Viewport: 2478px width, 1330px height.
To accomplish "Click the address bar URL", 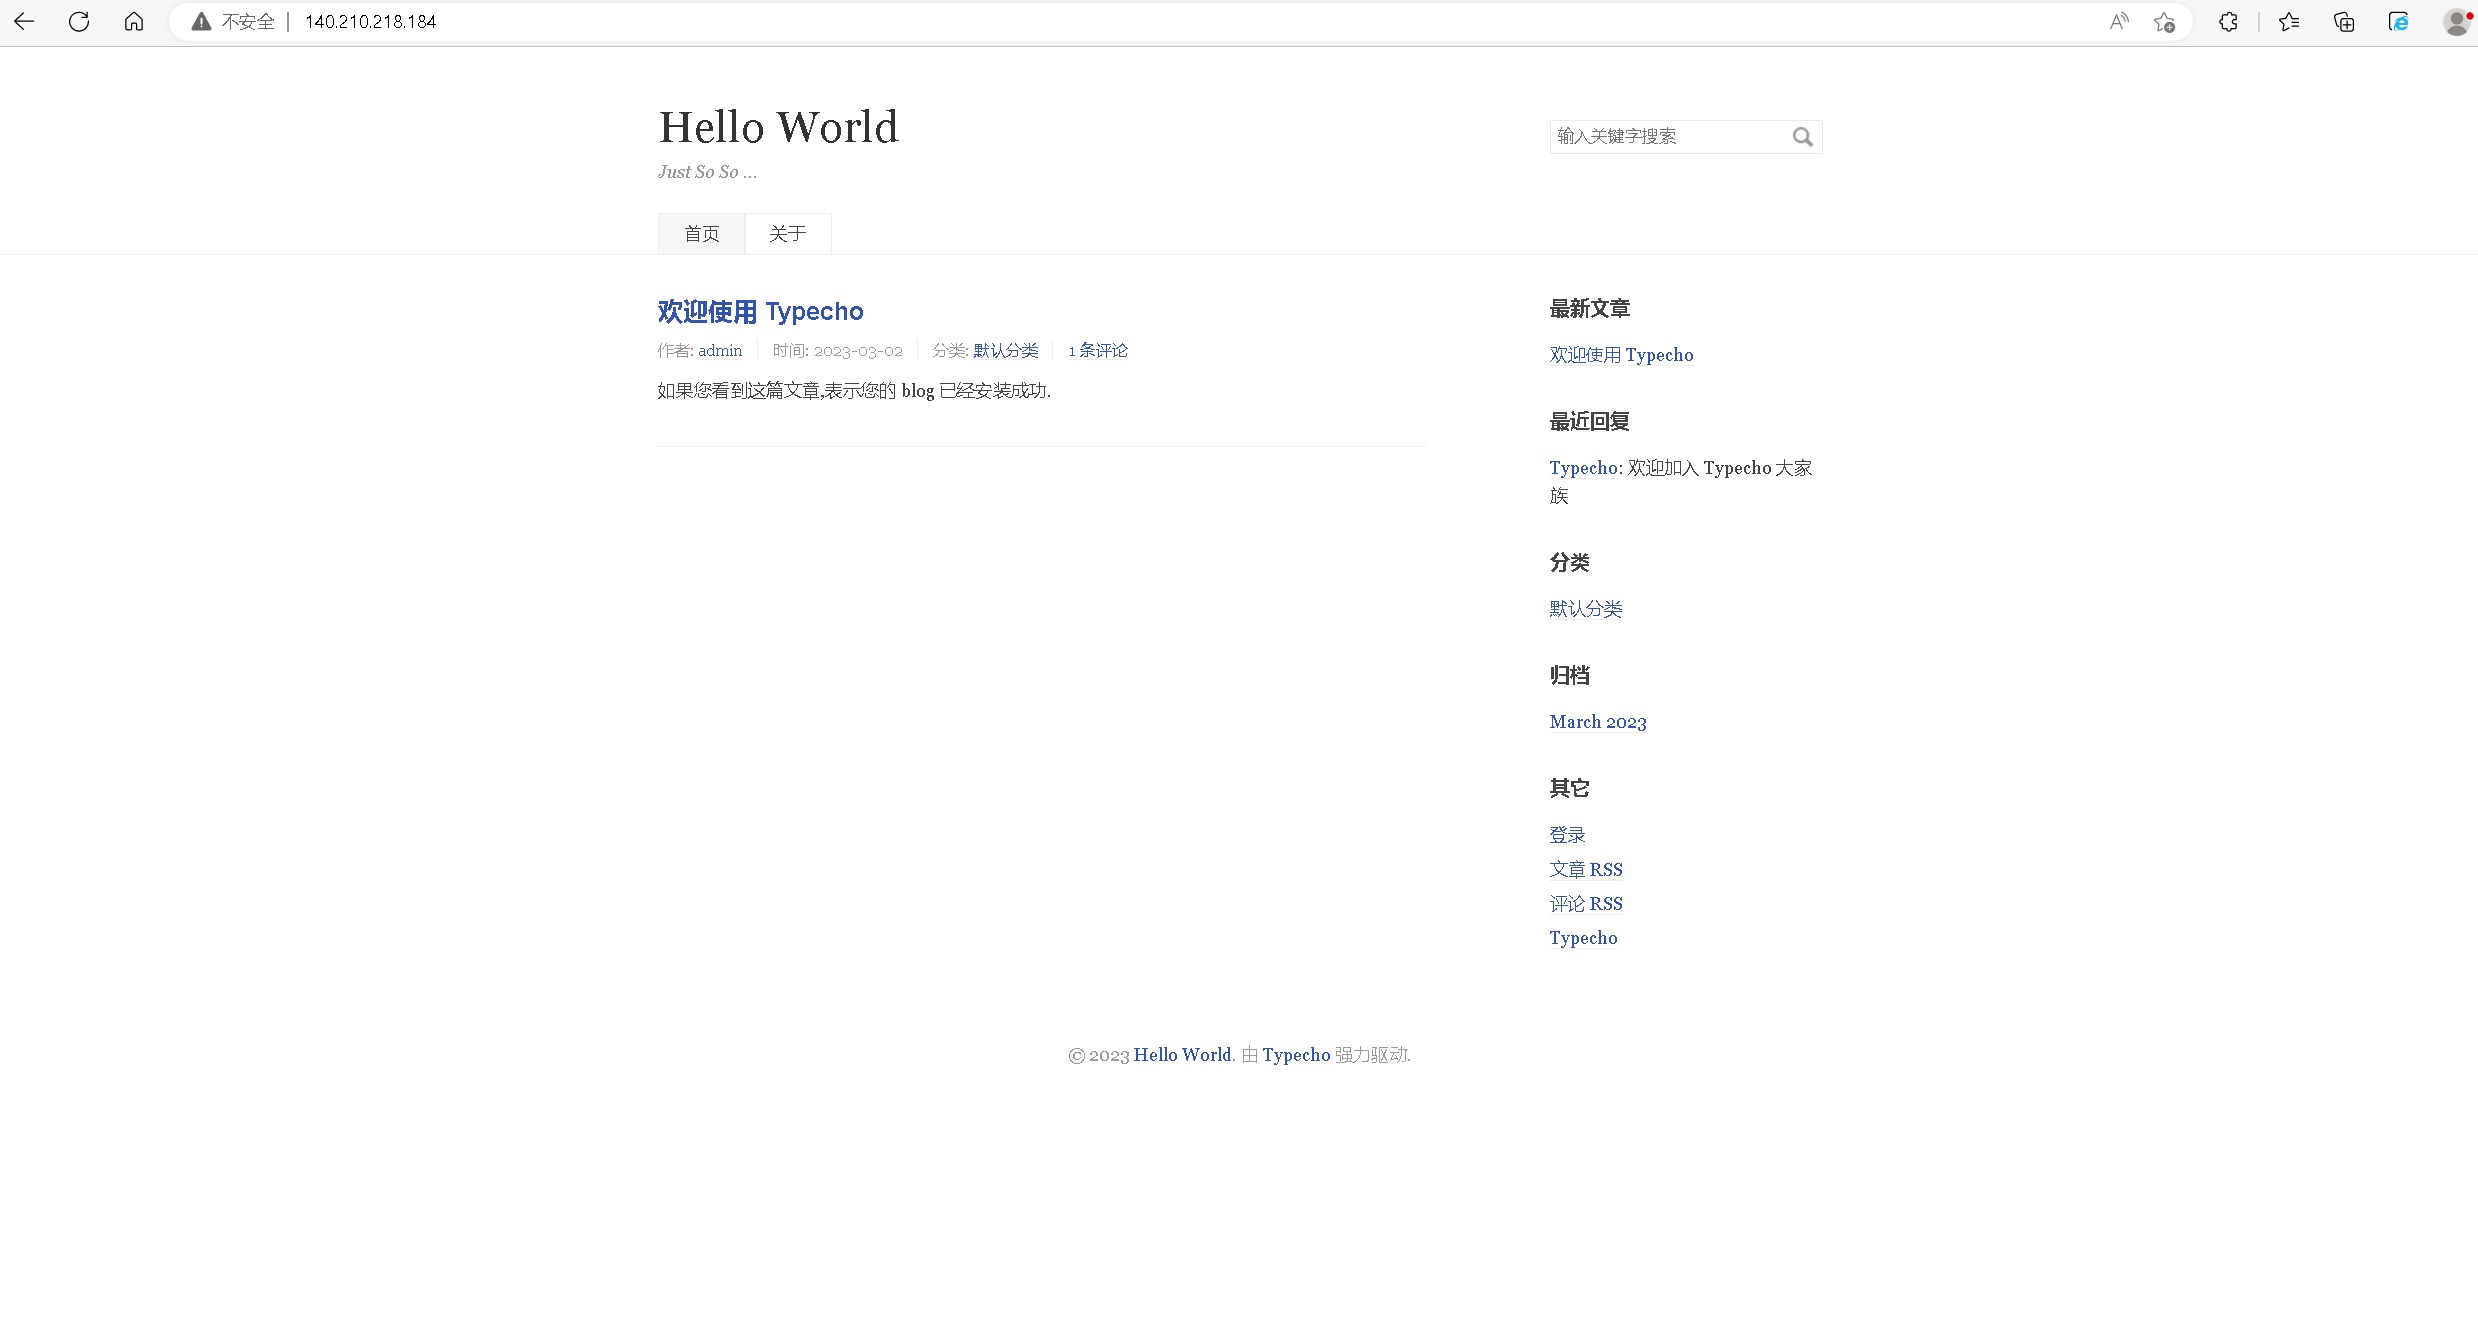I will [x=370, y=21].
